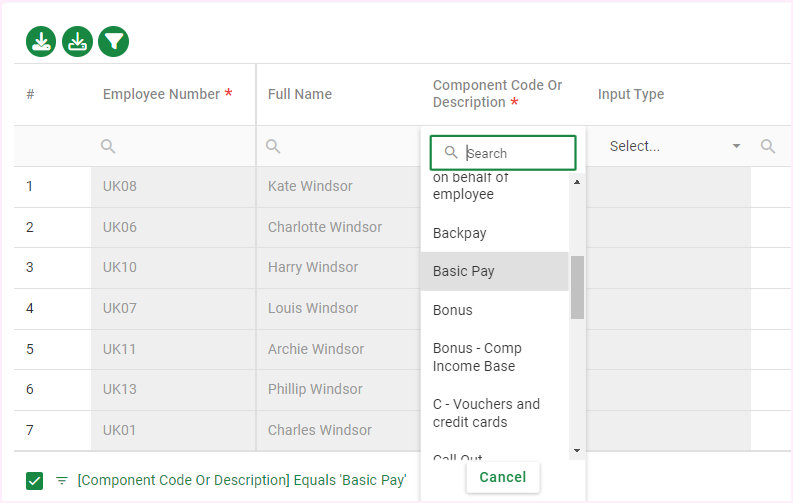Viewport: 793px width, 503px height.
Task: Click the Full Name search magnifier icon
Action: point(273,147)
